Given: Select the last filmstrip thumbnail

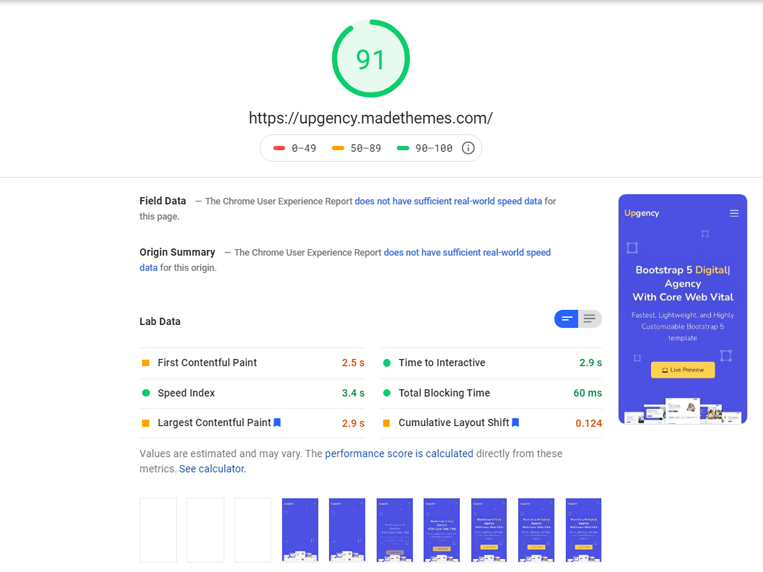Looking at the screenshot, I should [x=583, y=529].
